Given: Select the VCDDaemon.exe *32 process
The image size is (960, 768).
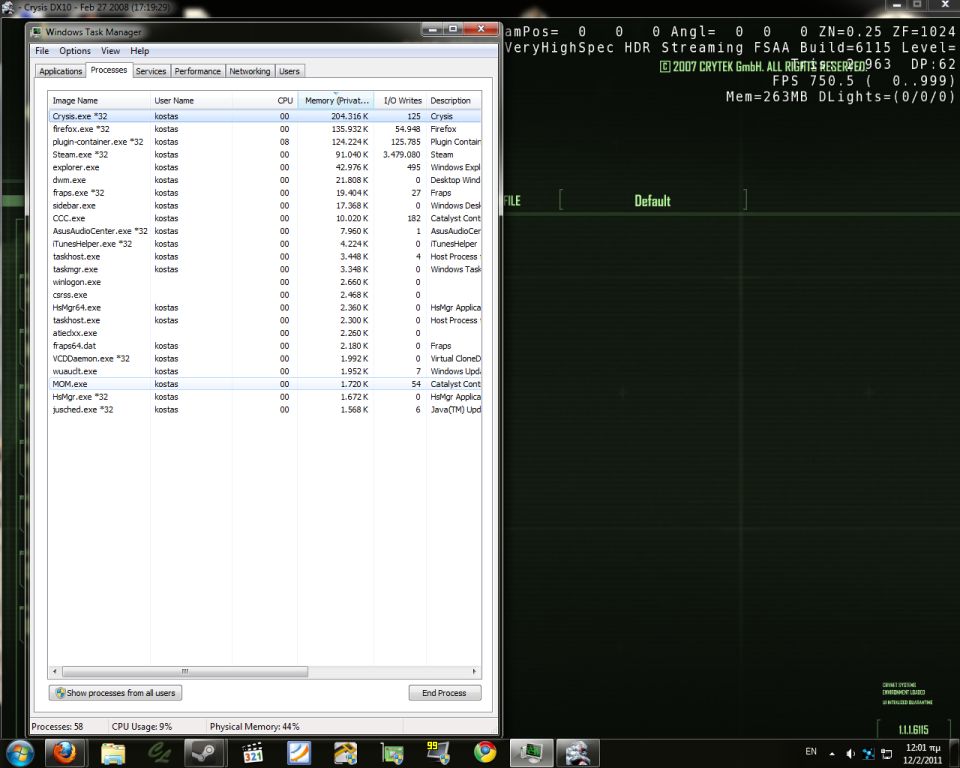Looking at the screenshot, I should (x=264, y=359).
